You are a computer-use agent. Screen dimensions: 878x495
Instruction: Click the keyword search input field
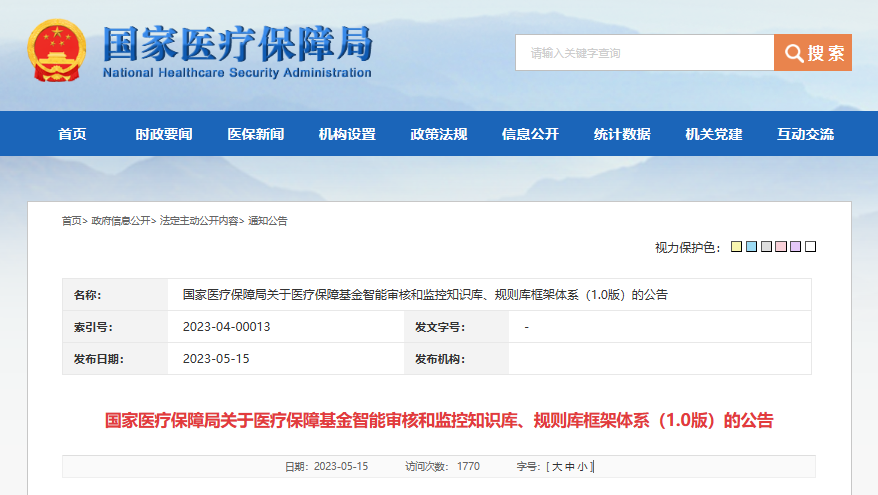pyautogui.click(x=644, y=53)
